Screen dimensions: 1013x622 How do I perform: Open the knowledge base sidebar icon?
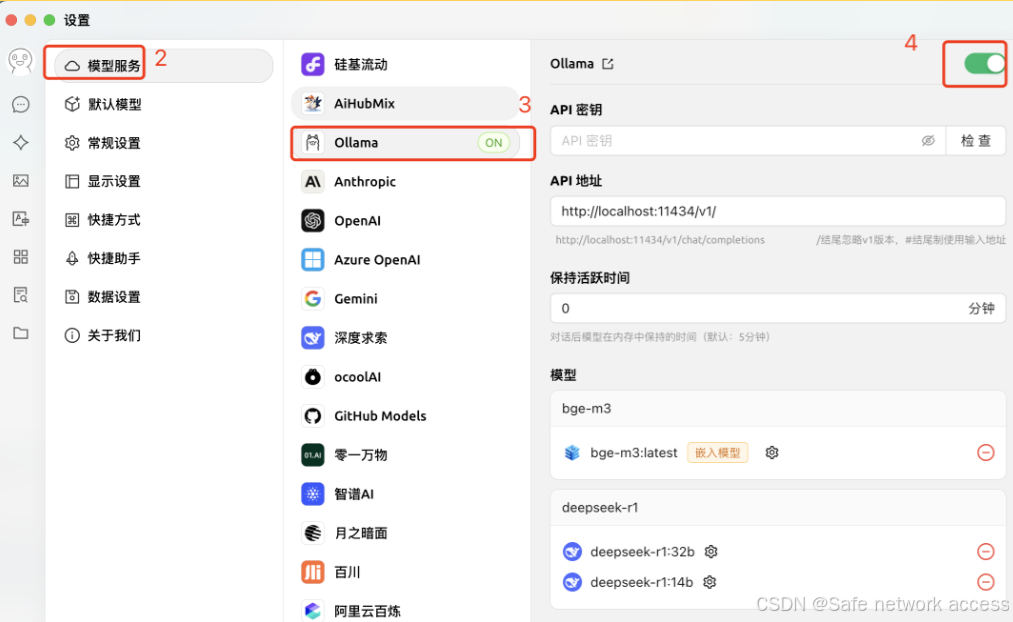point(21,295)
